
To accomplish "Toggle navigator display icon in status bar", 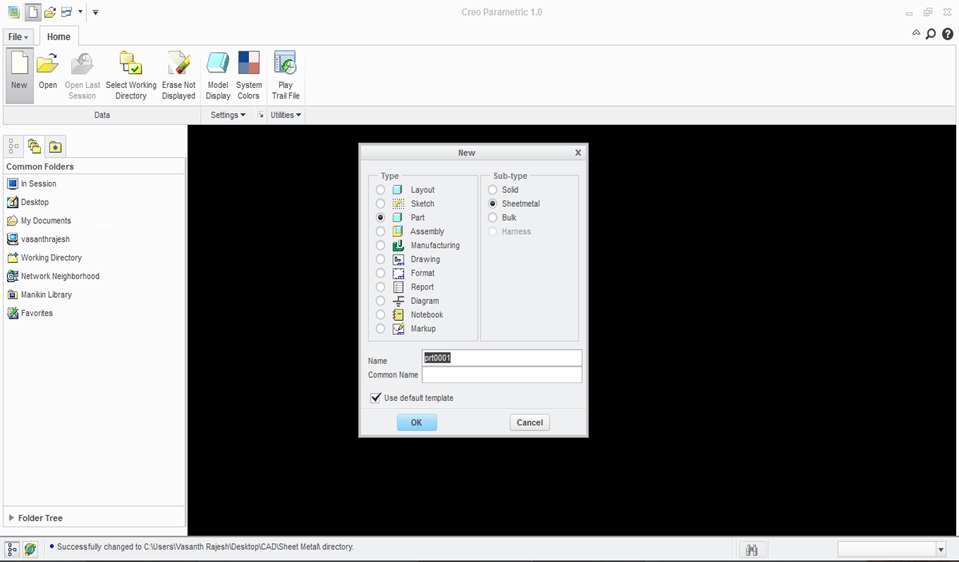I will [x=12, y=549].
